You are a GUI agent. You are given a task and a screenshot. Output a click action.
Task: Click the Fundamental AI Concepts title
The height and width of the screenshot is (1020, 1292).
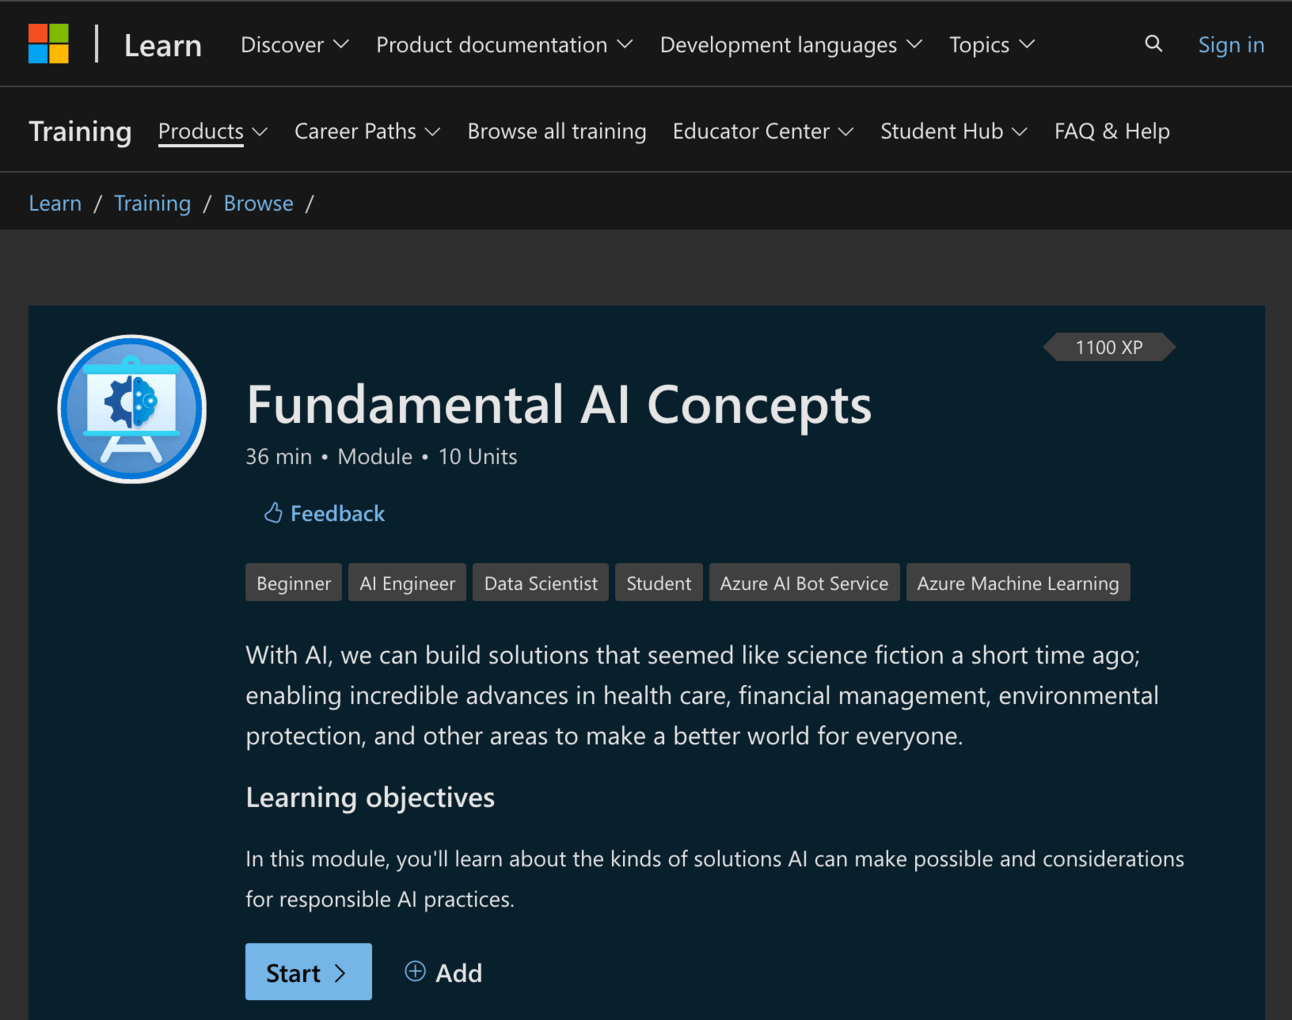(x=559, y=404)
